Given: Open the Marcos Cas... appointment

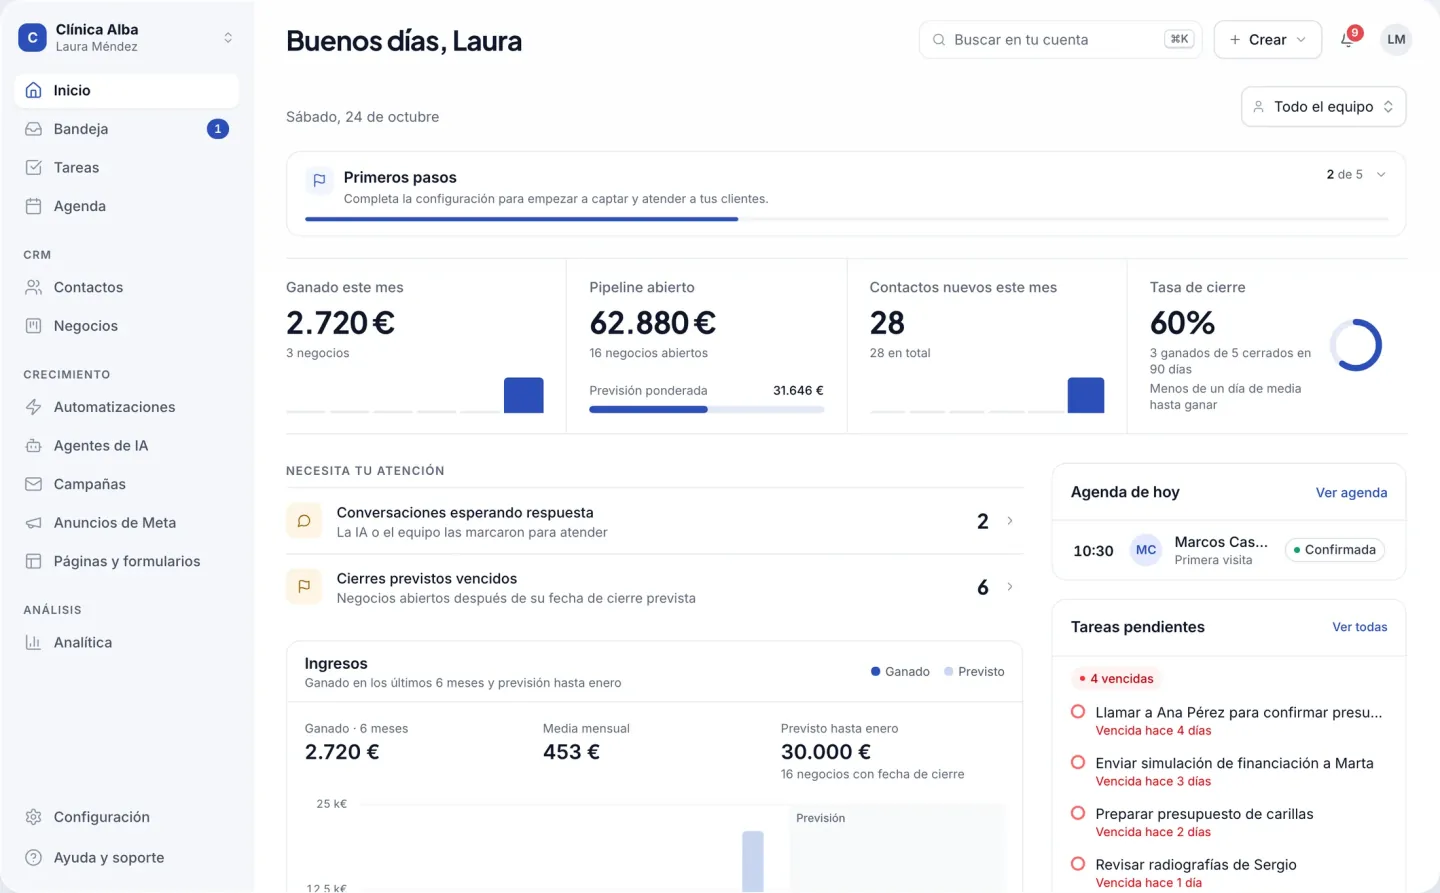Looking at the screenshot, I should tap(1229, 550).
